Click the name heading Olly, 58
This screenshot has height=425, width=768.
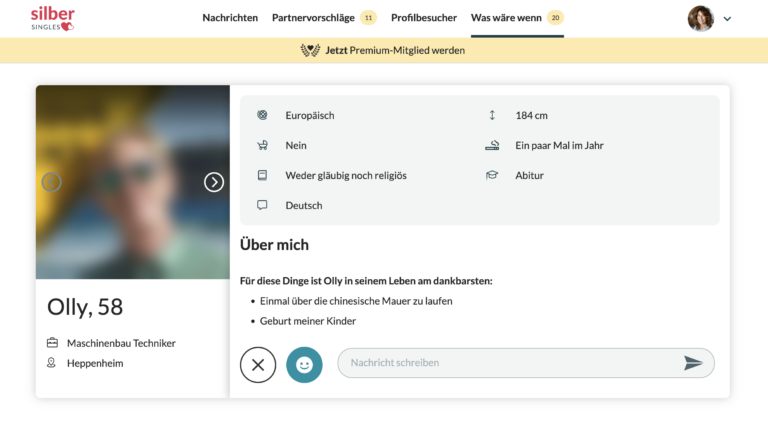pos(85,307)
